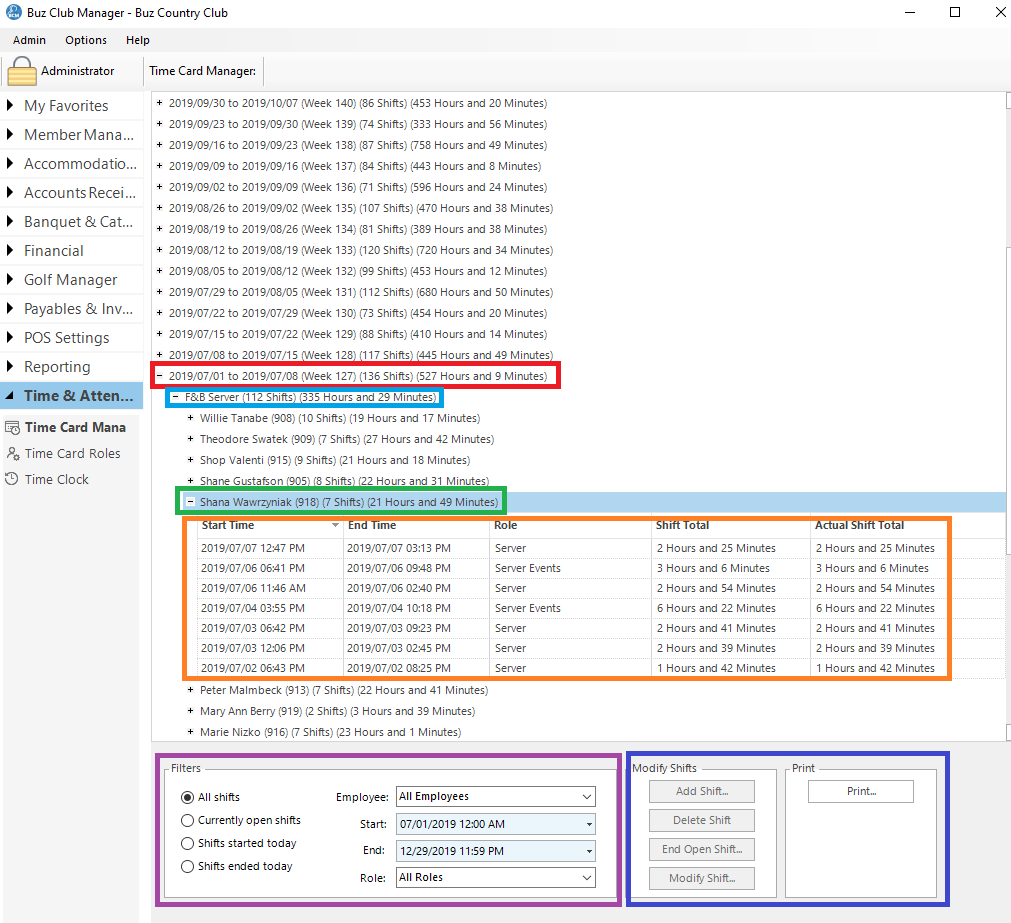Collapse the Shana Wawrzyniak shift list
Viewport: 1011px width, 923px height.
coord(190,502)
